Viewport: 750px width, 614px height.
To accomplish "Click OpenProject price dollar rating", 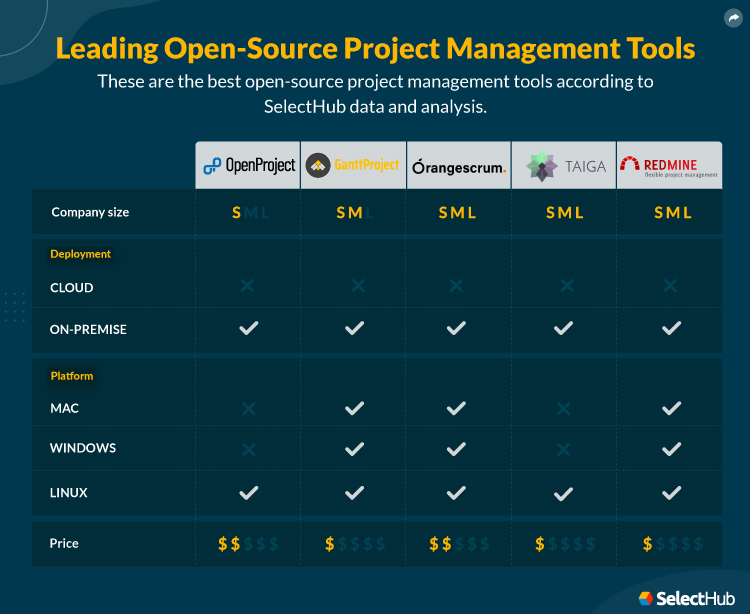I will (248, 544).
